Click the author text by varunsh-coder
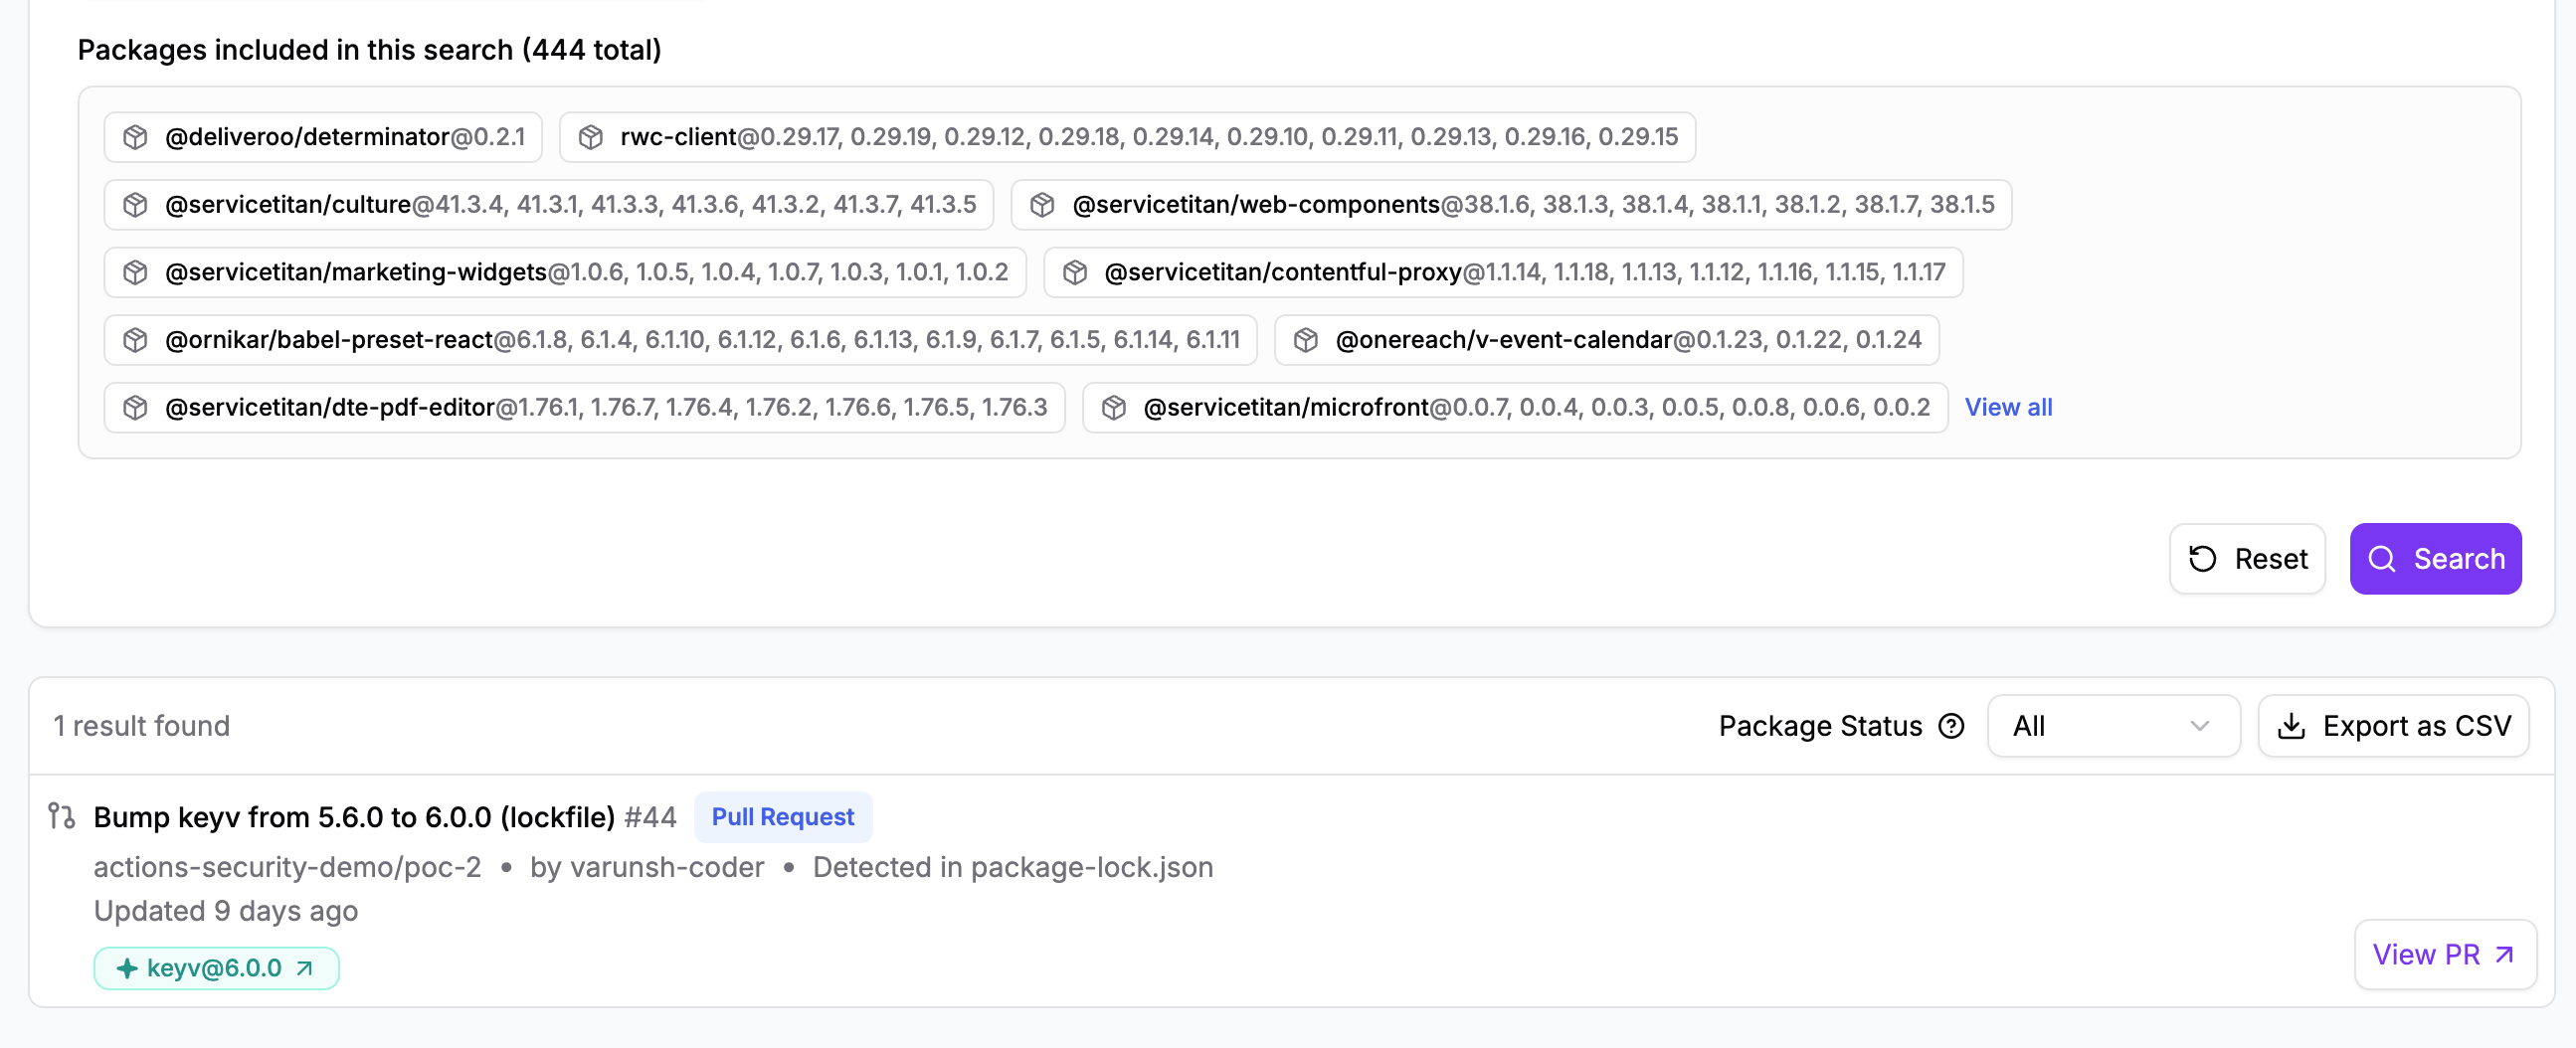 tap(647, 867)
